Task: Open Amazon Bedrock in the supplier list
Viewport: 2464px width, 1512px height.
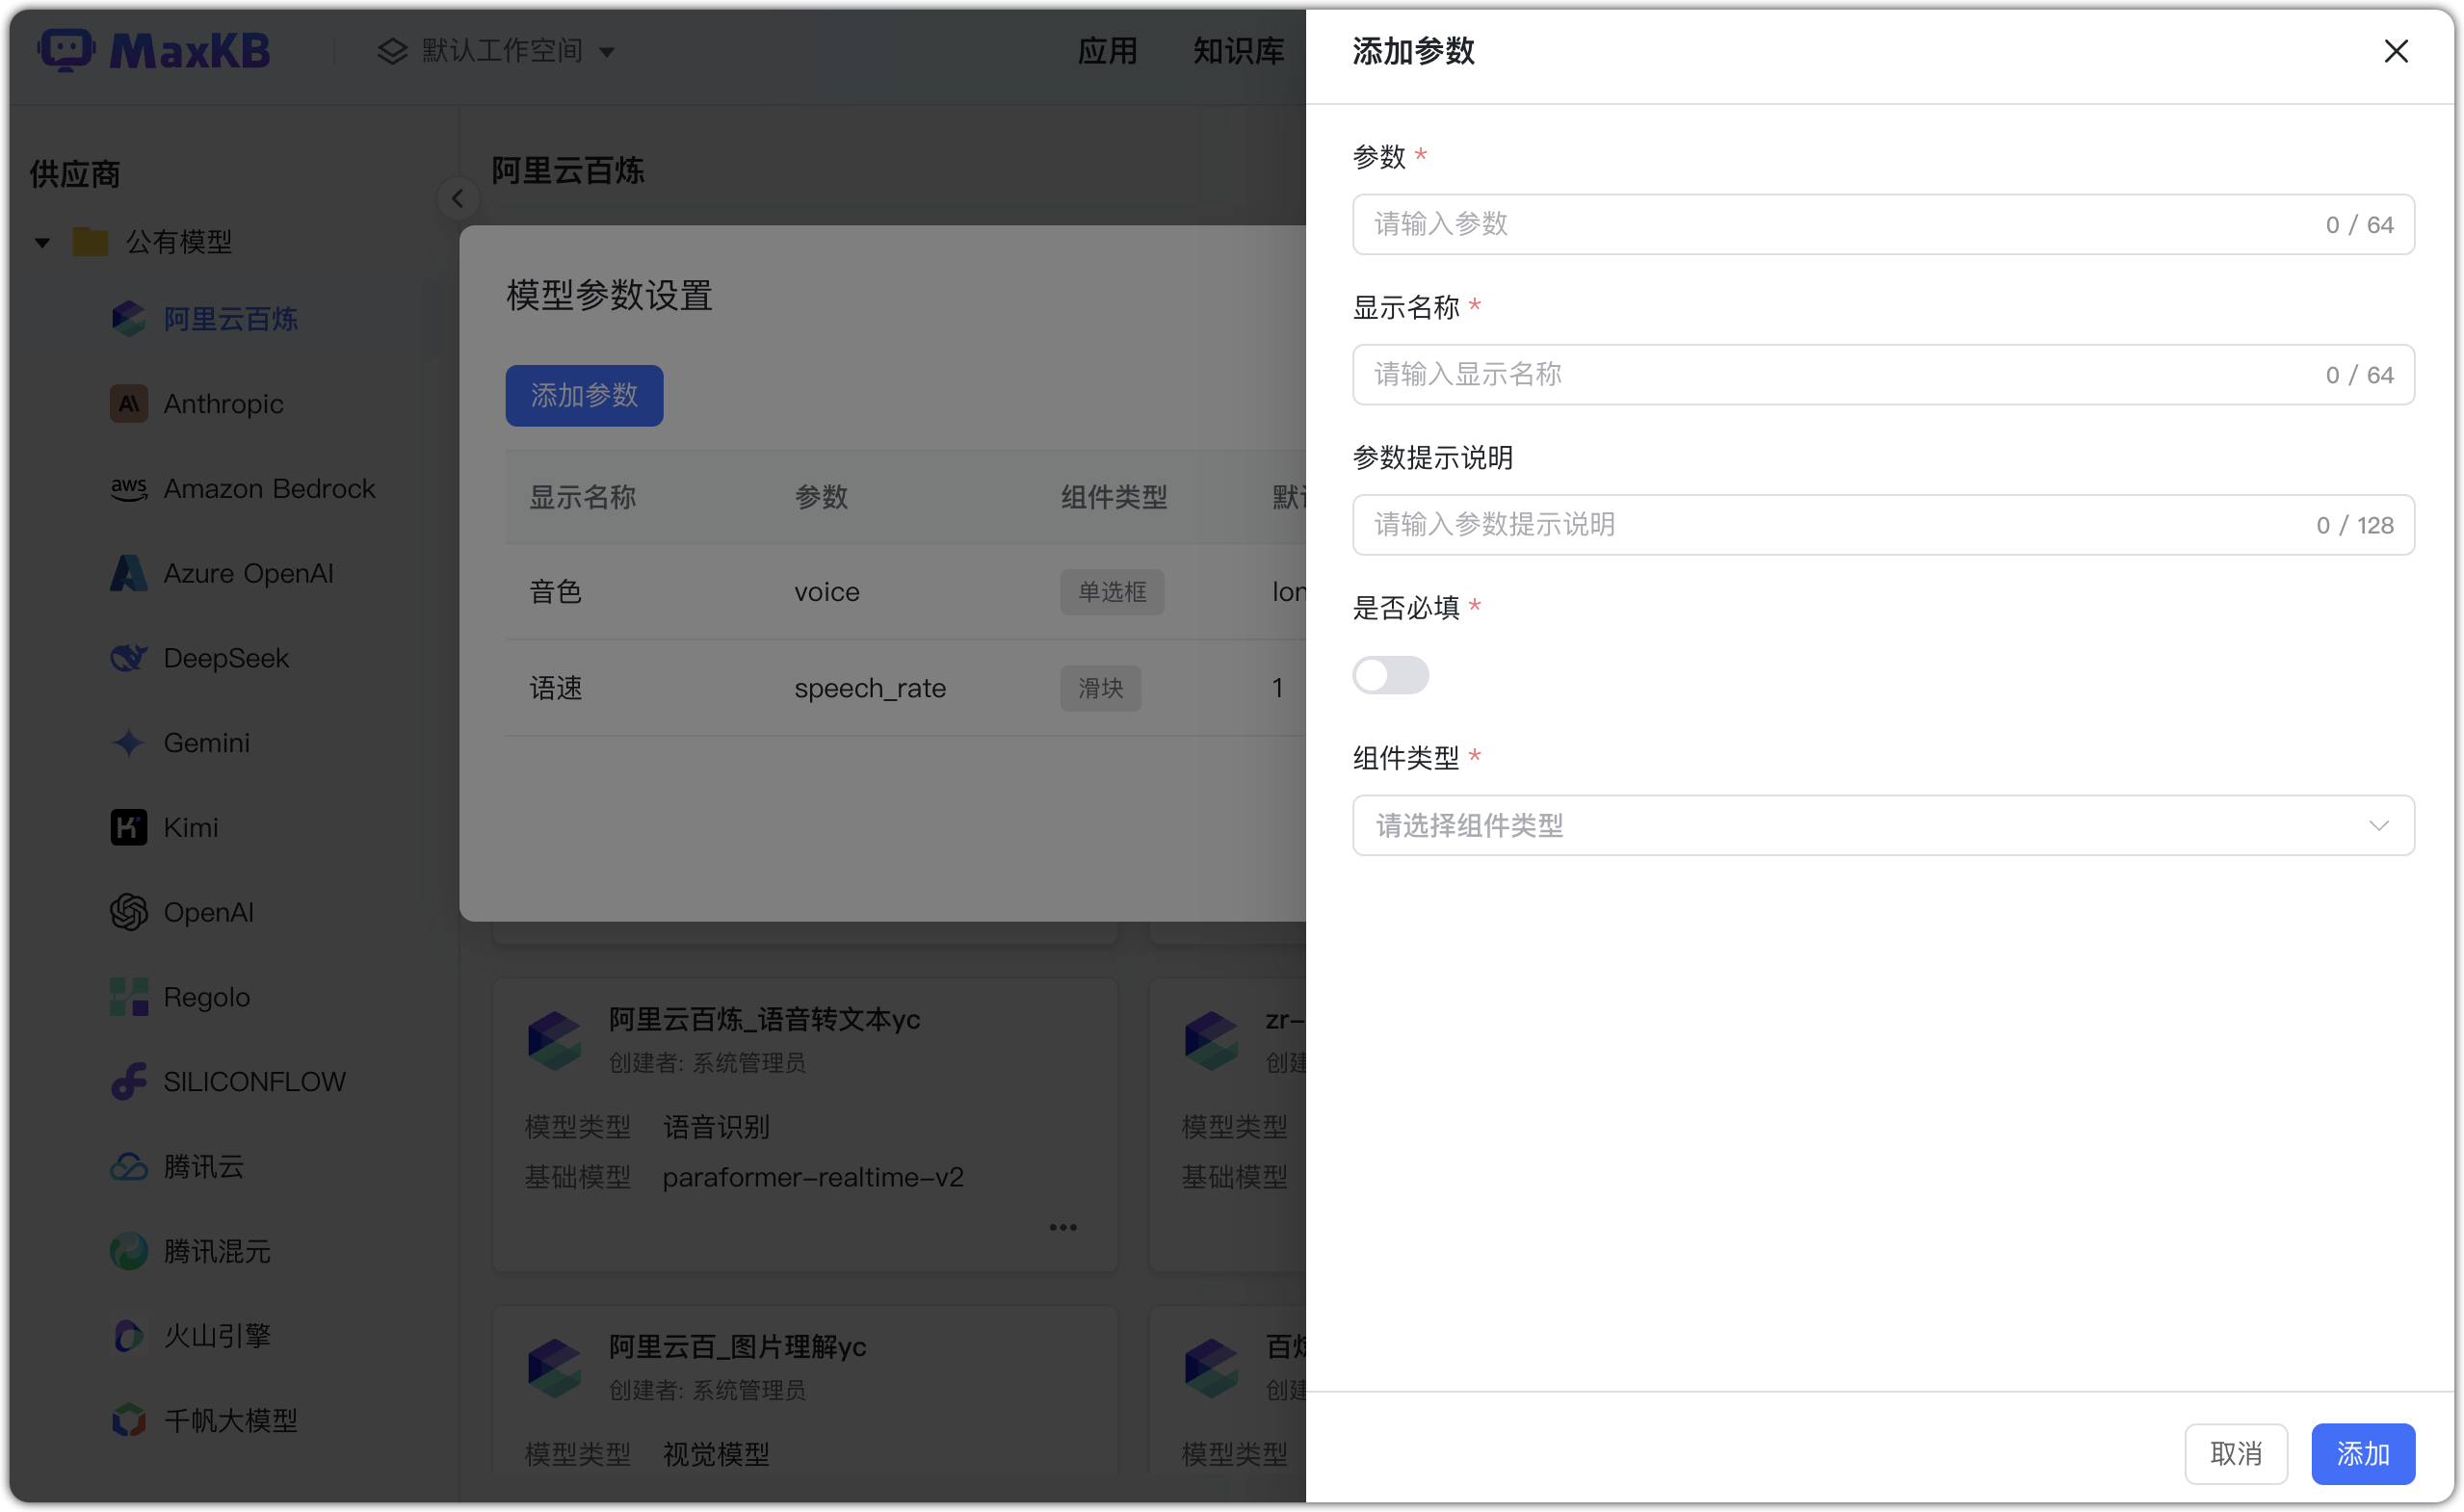Action: tap(270, 488)
